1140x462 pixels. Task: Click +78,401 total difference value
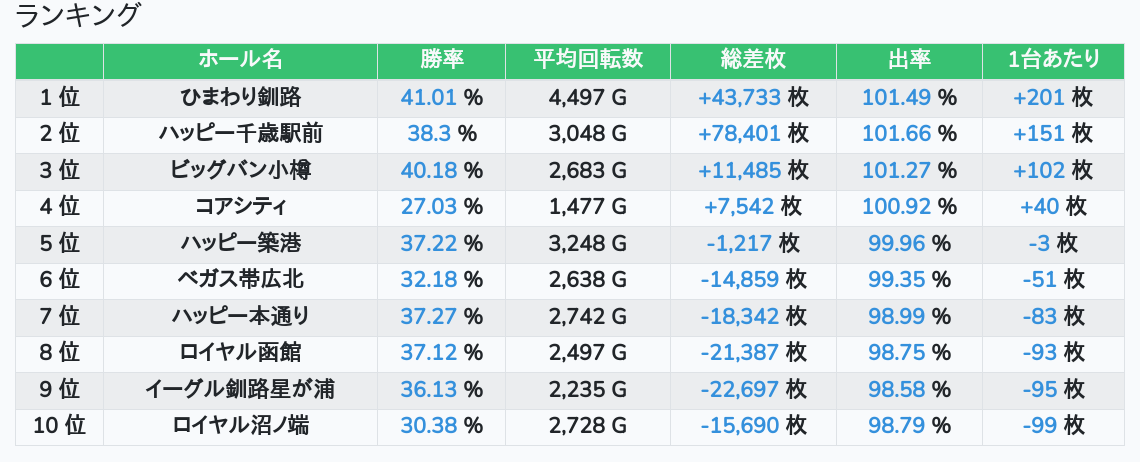coord(740,134)
